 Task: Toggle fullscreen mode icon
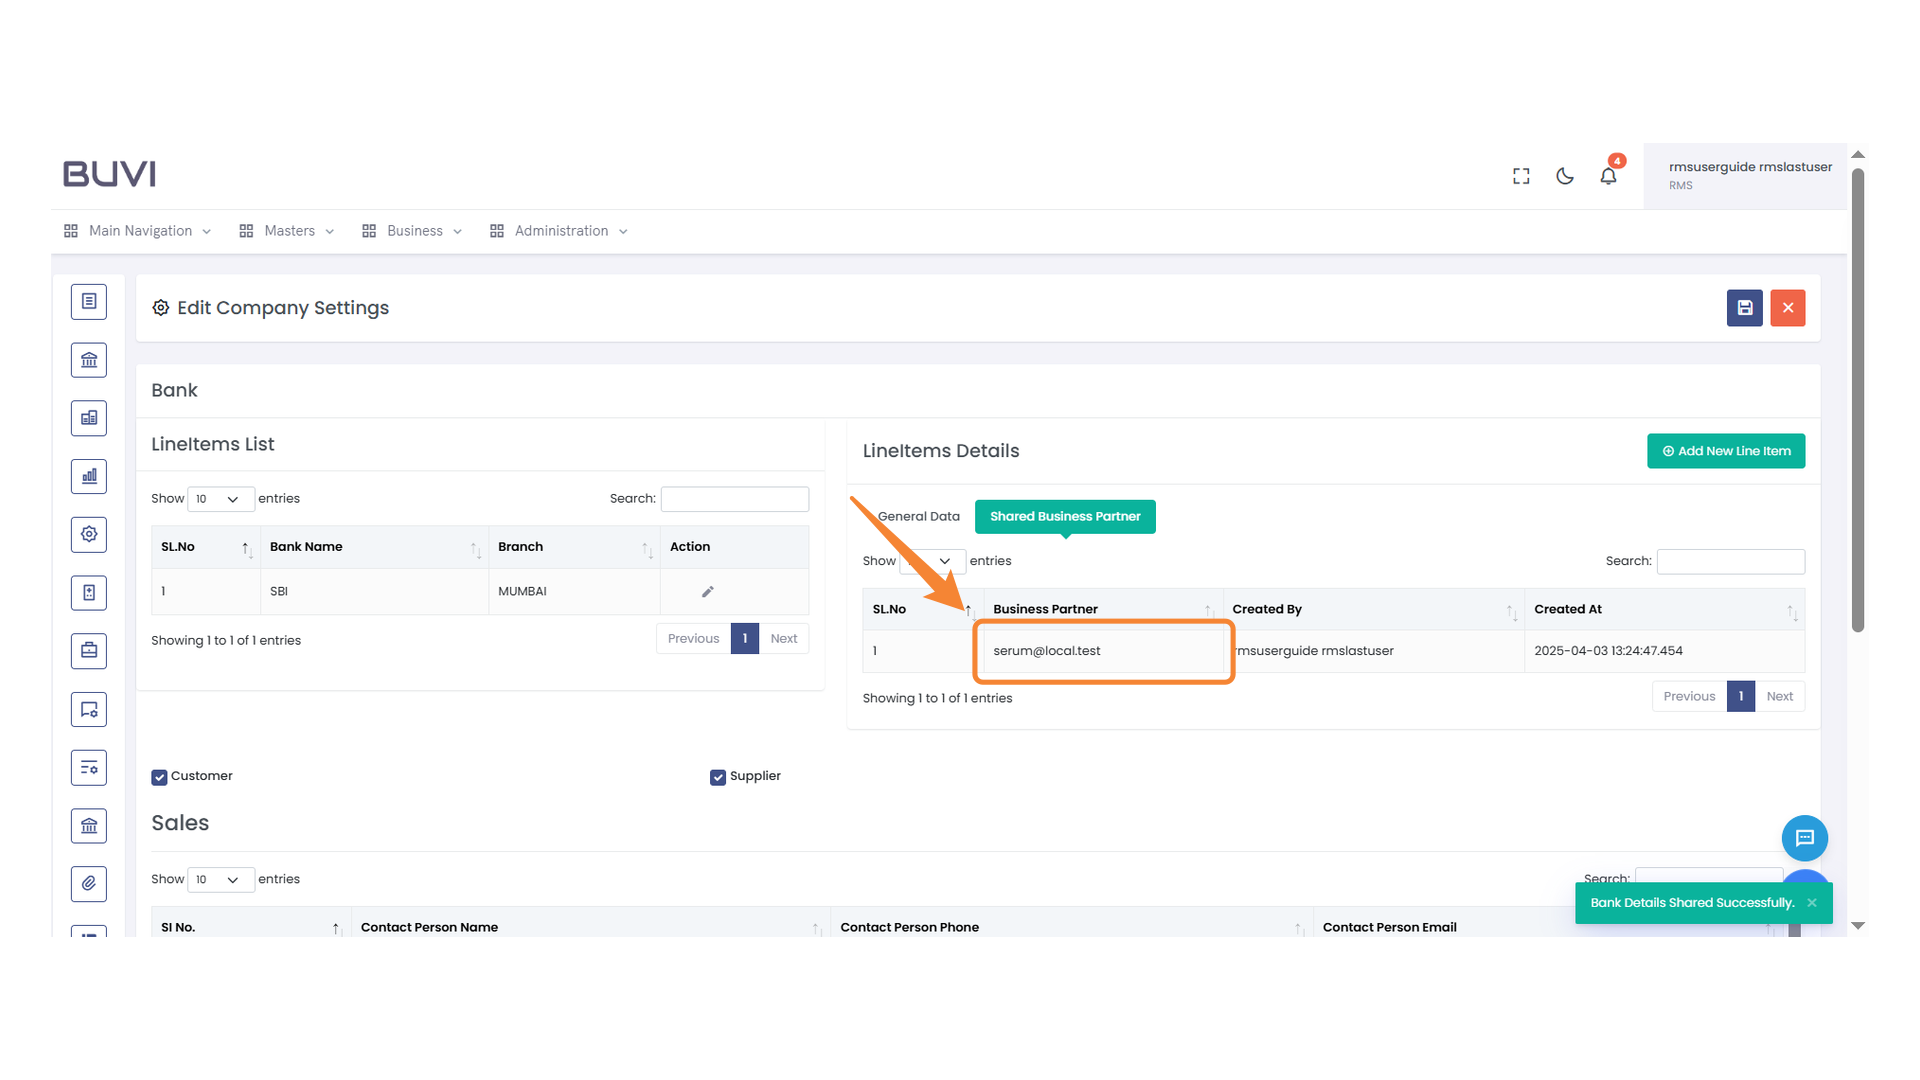click(x=1521, y=176)
